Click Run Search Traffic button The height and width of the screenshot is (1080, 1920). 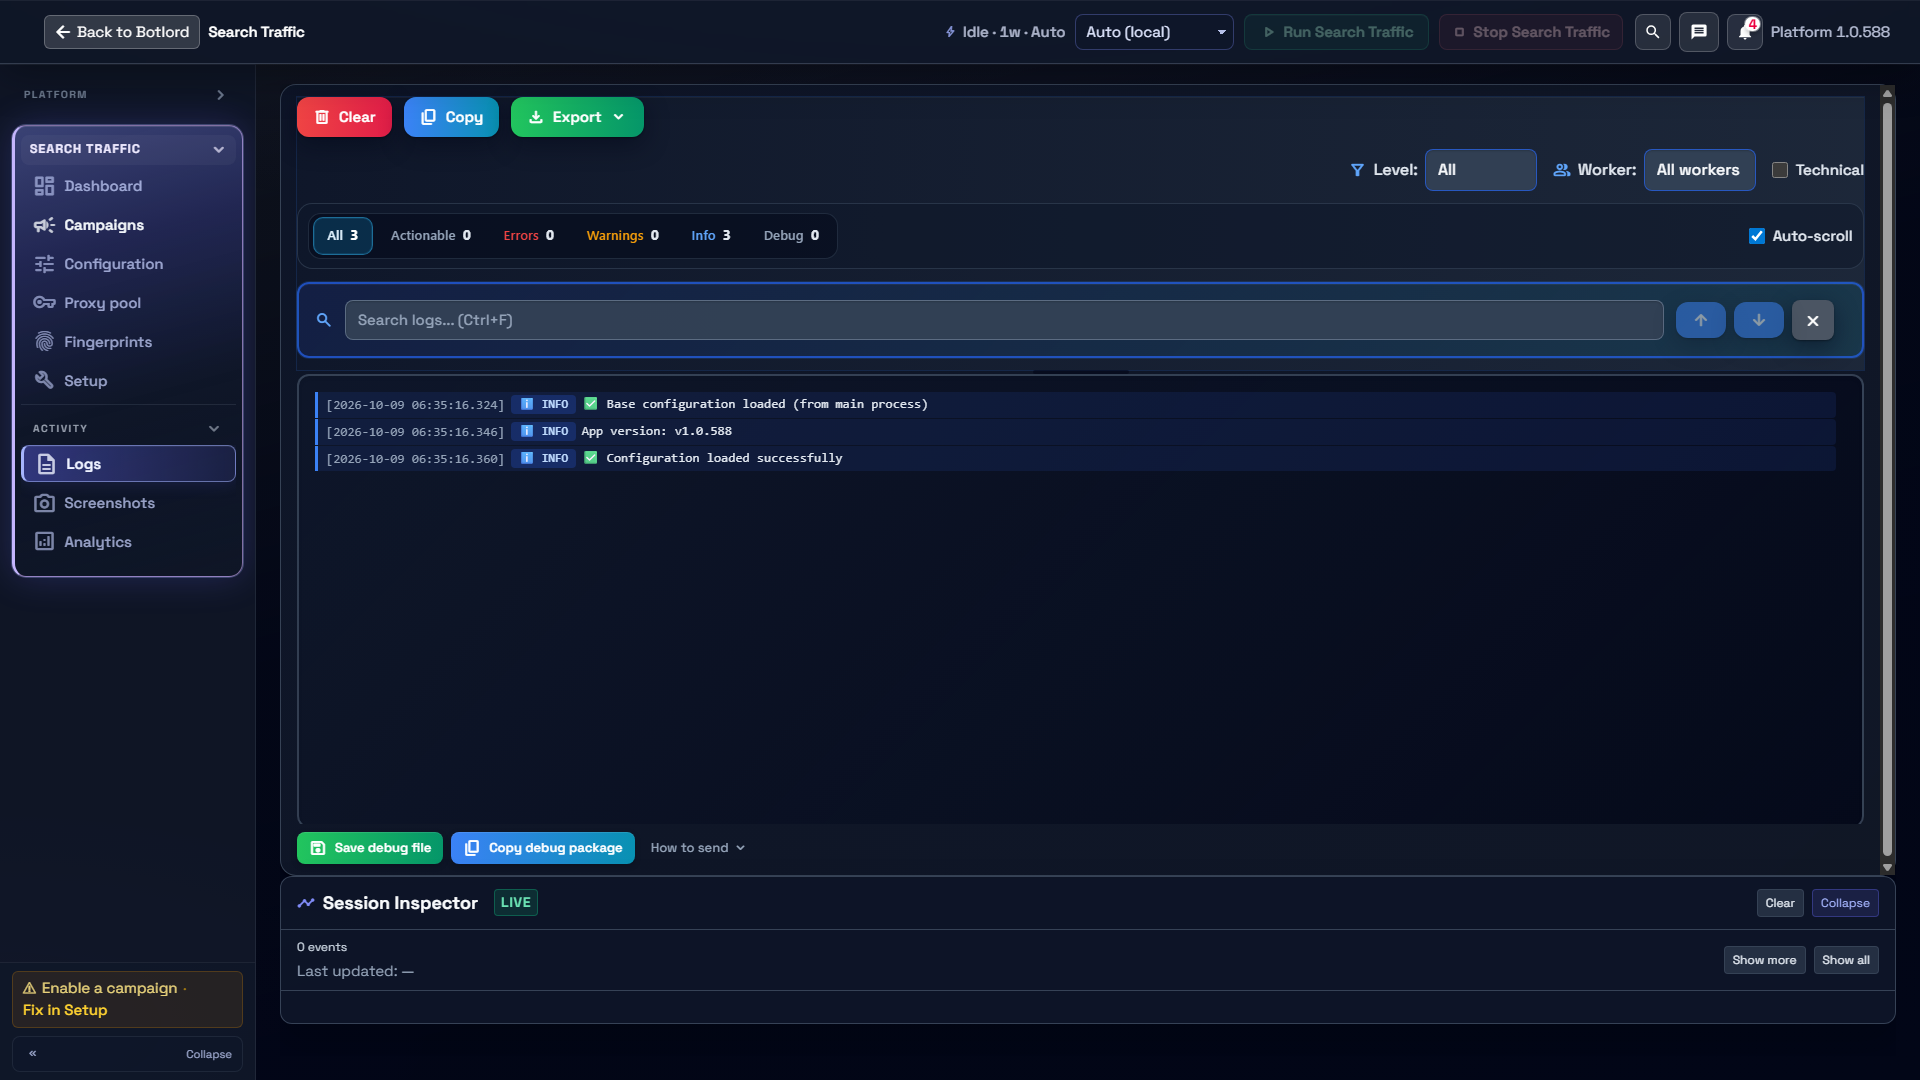point(1336,32)
